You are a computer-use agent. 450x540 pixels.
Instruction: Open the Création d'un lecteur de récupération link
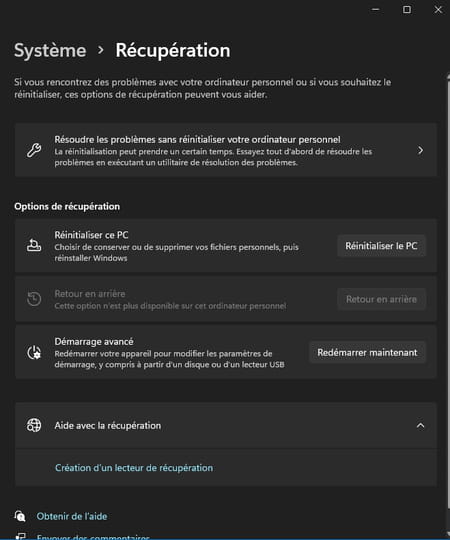134,468
